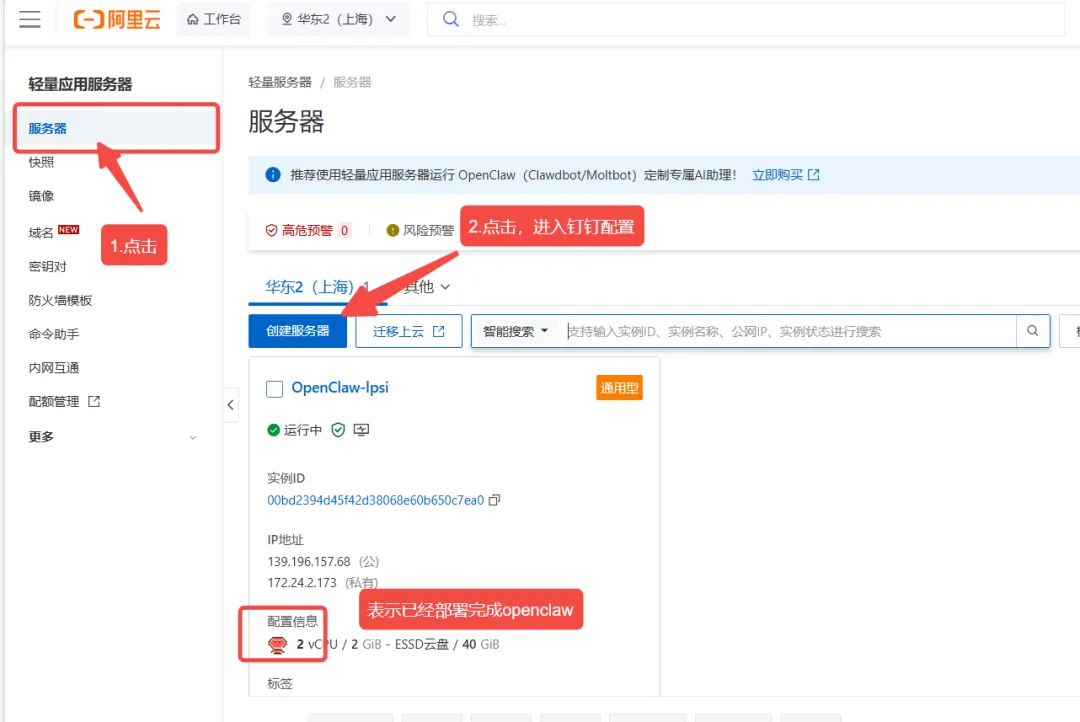Open 配额管理 external link
Screen dimensions: 1080x722
[64, 401]
